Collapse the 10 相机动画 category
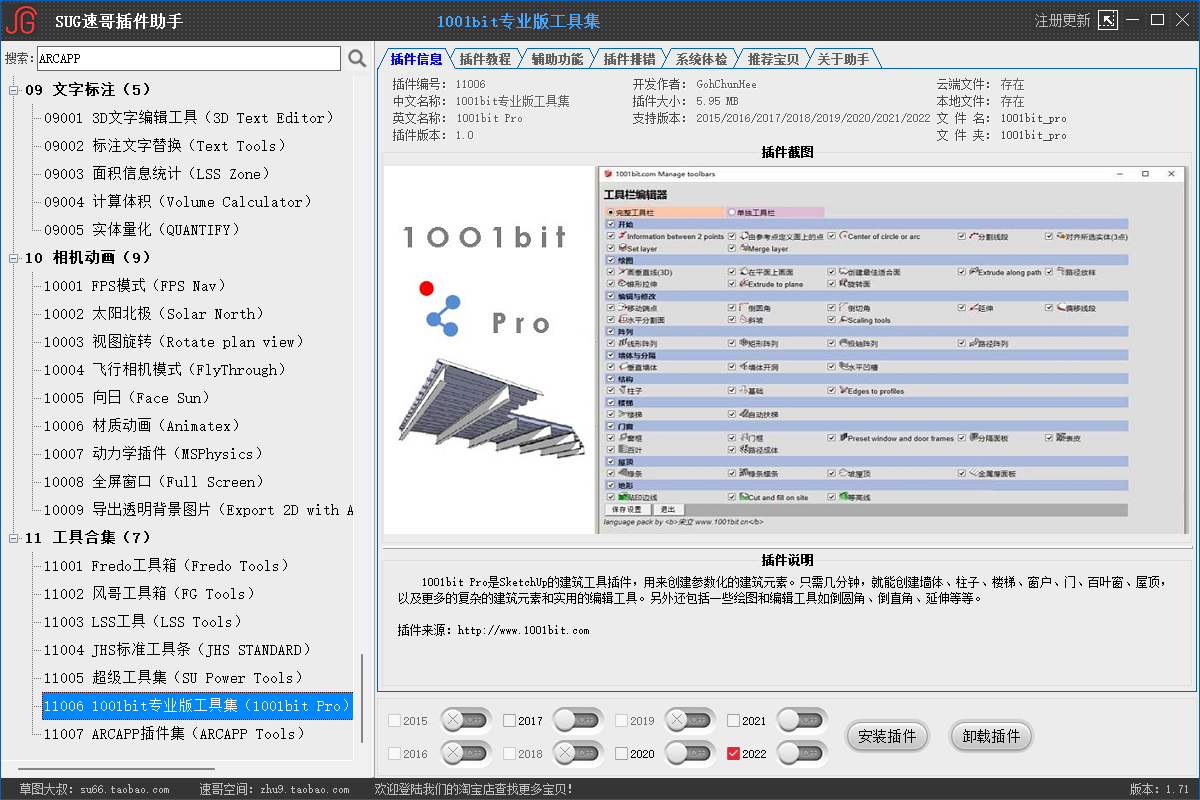This screenshot has height=800, width=1200. (x=14, y=258)
